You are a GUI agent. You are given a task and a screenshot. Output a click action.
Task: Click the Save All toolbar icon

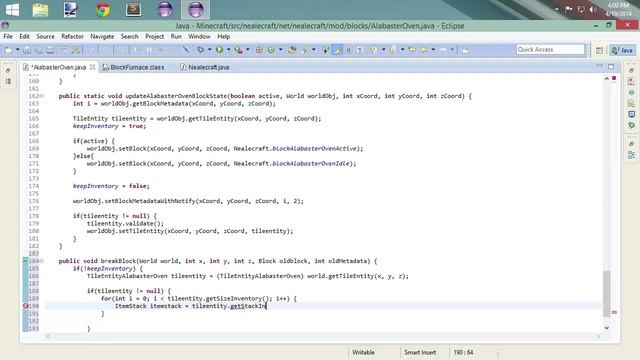38,50
